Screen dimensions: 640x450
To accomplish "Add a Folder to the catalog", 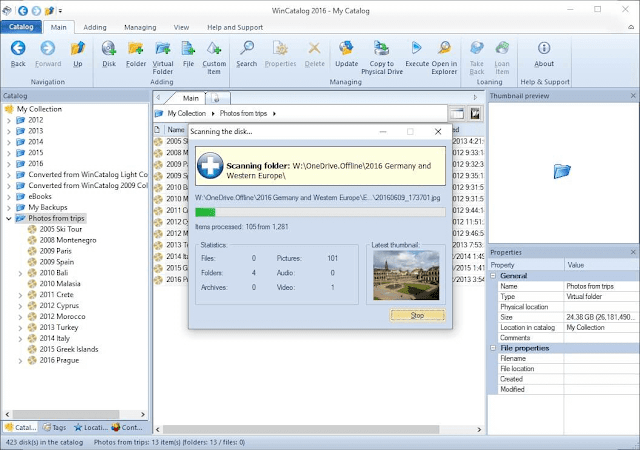I will pos(136,48).
